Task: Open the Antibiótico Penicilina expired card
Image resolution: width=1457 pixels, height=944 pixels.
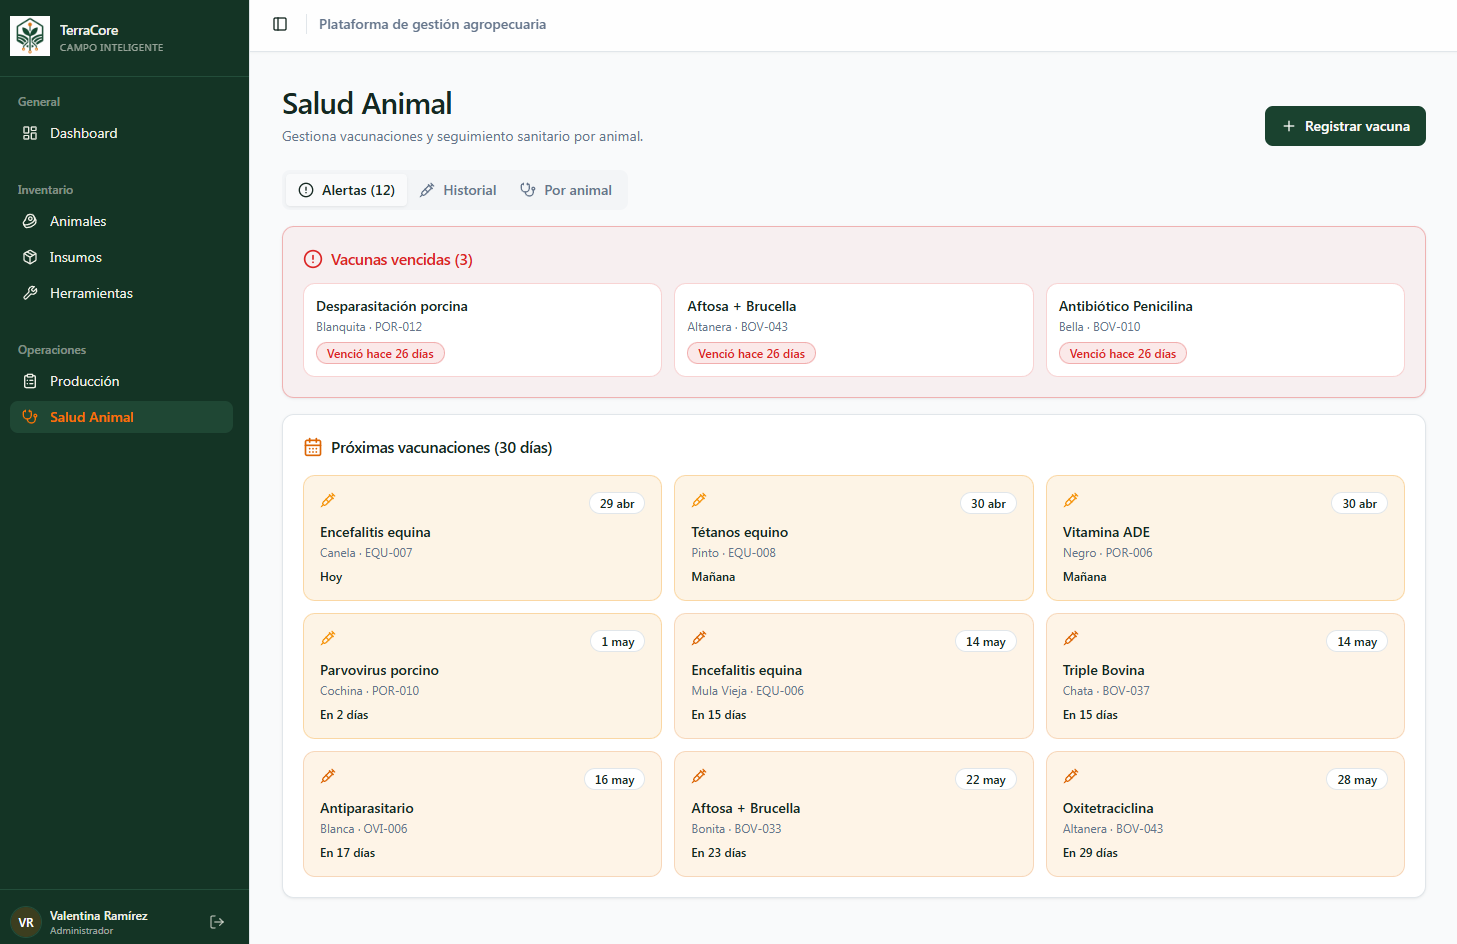Action: point(1225,330)
